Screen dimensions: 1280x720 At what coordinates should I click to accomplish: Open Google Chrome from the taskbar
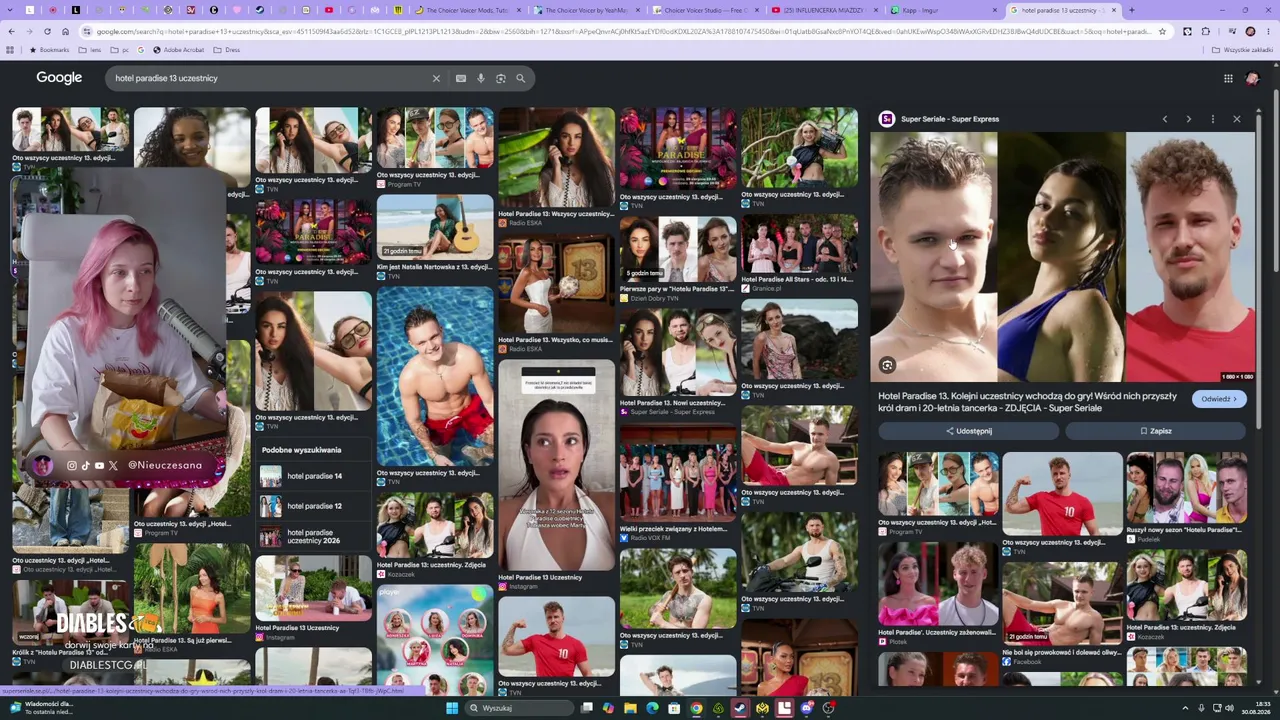pos(696,708)
